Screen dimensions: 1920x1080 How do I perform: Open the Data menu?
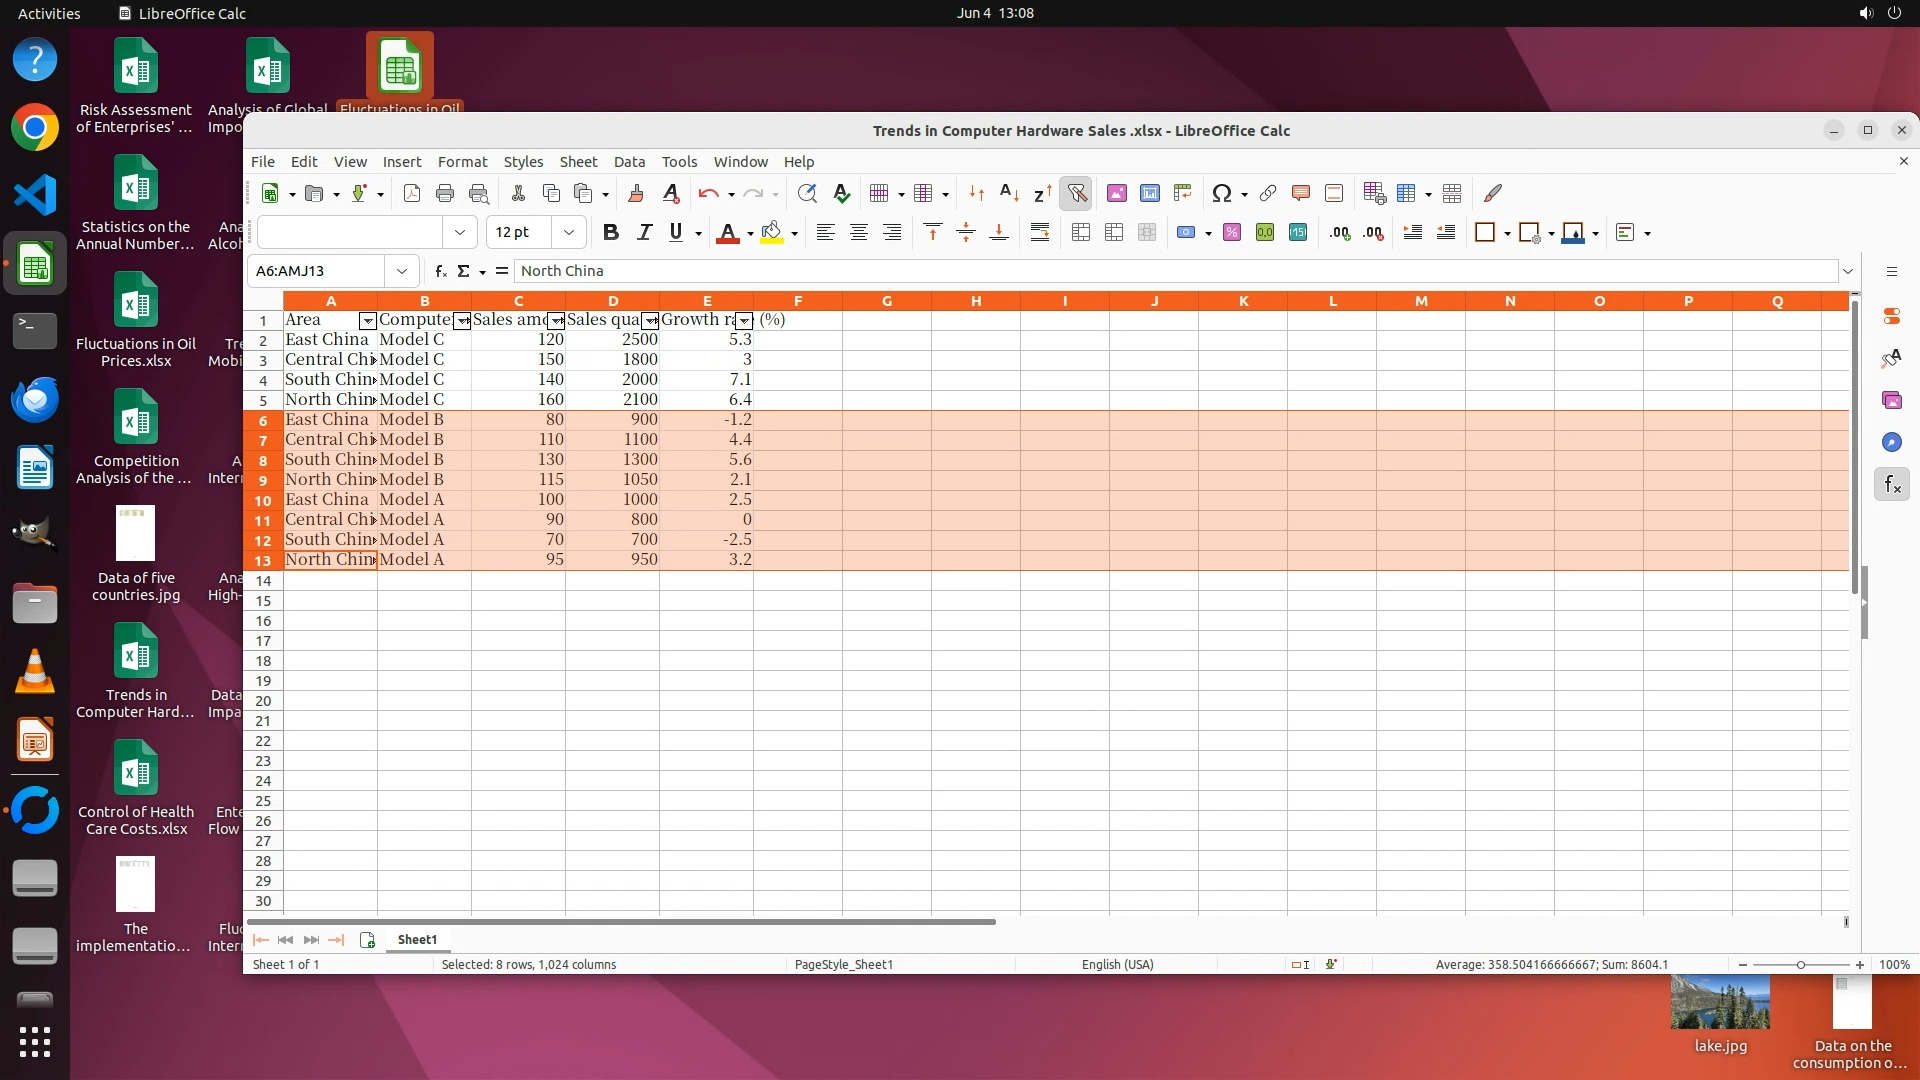click(x=629, y=161)
